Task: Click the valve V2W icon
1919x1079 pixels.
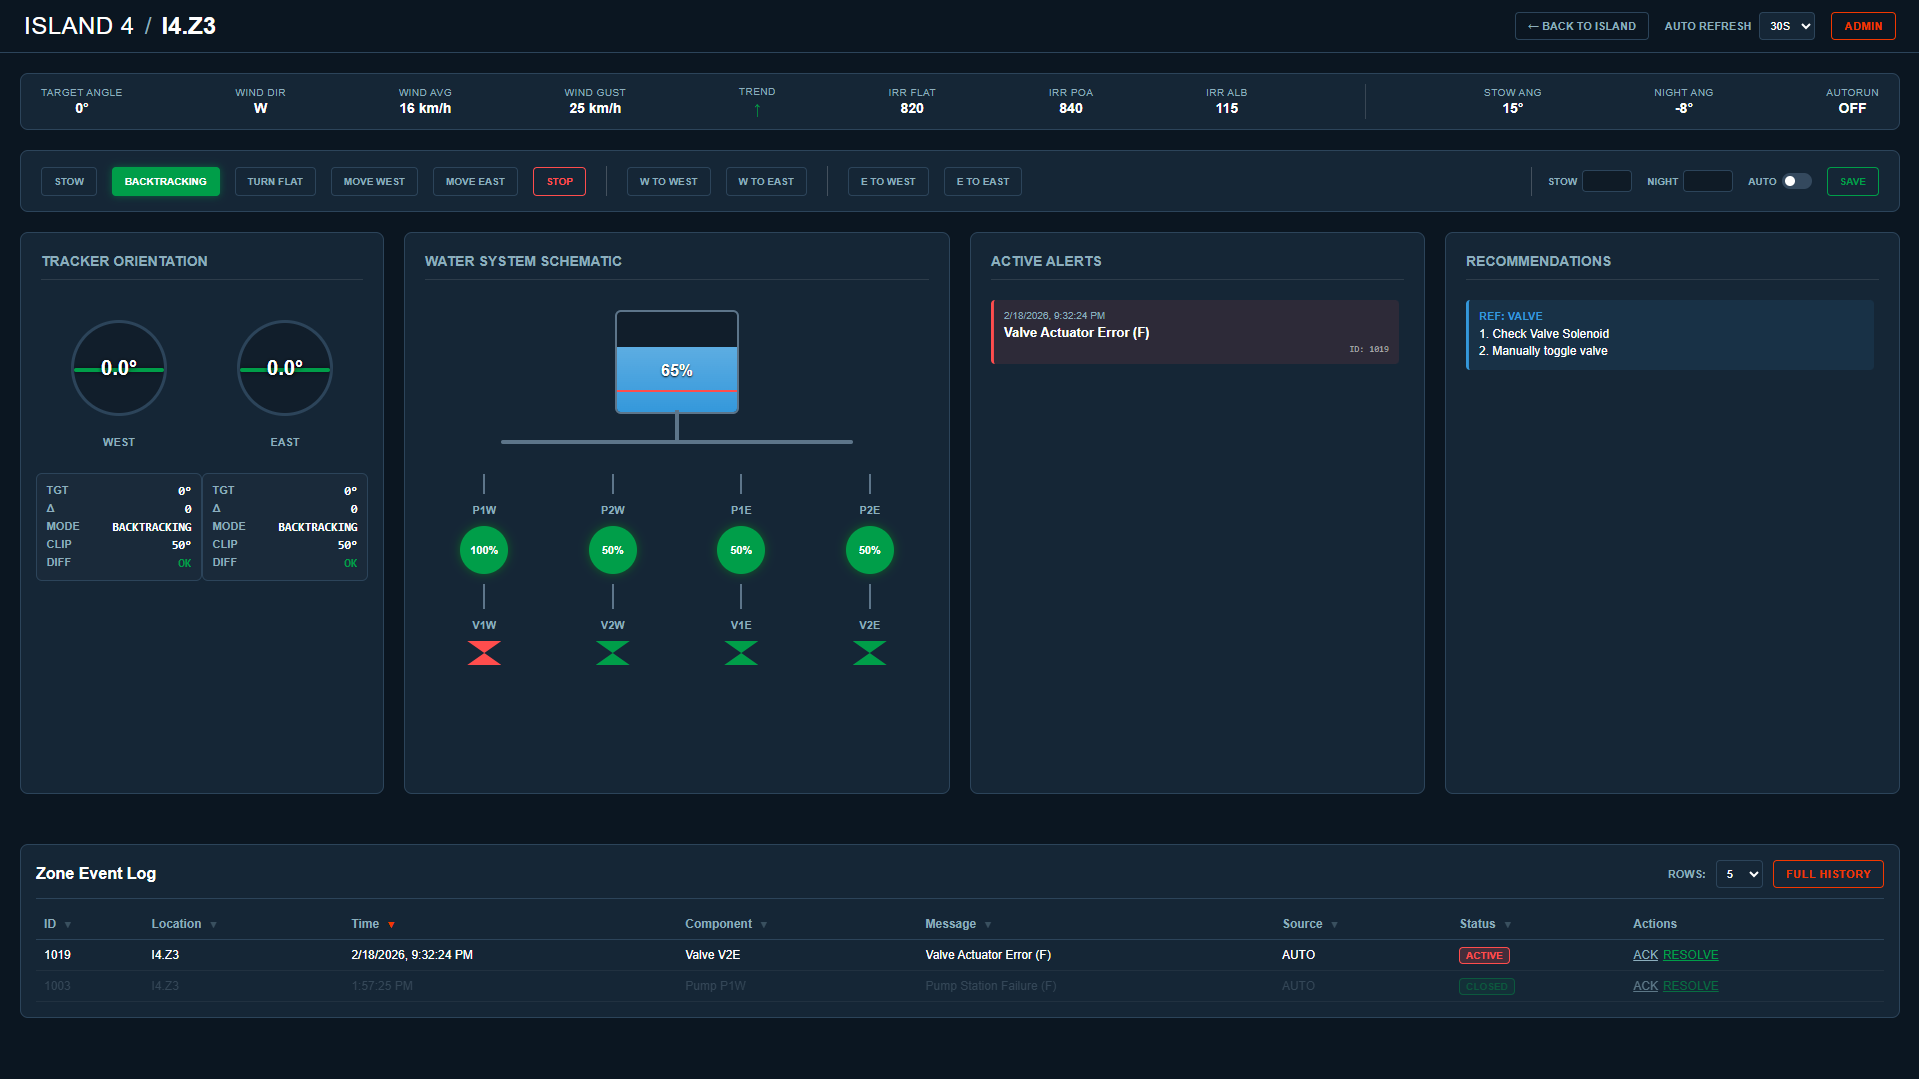Action: (612, 653)
